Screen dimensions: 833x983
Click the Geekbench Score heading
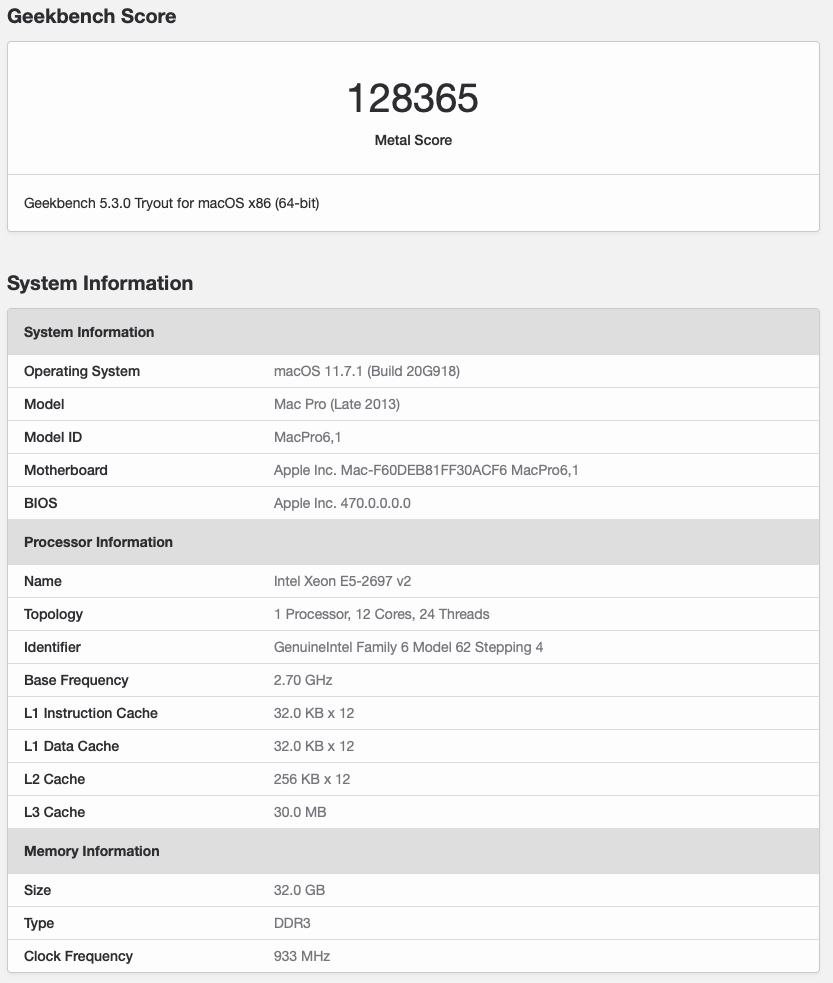(x=92, y=16)
